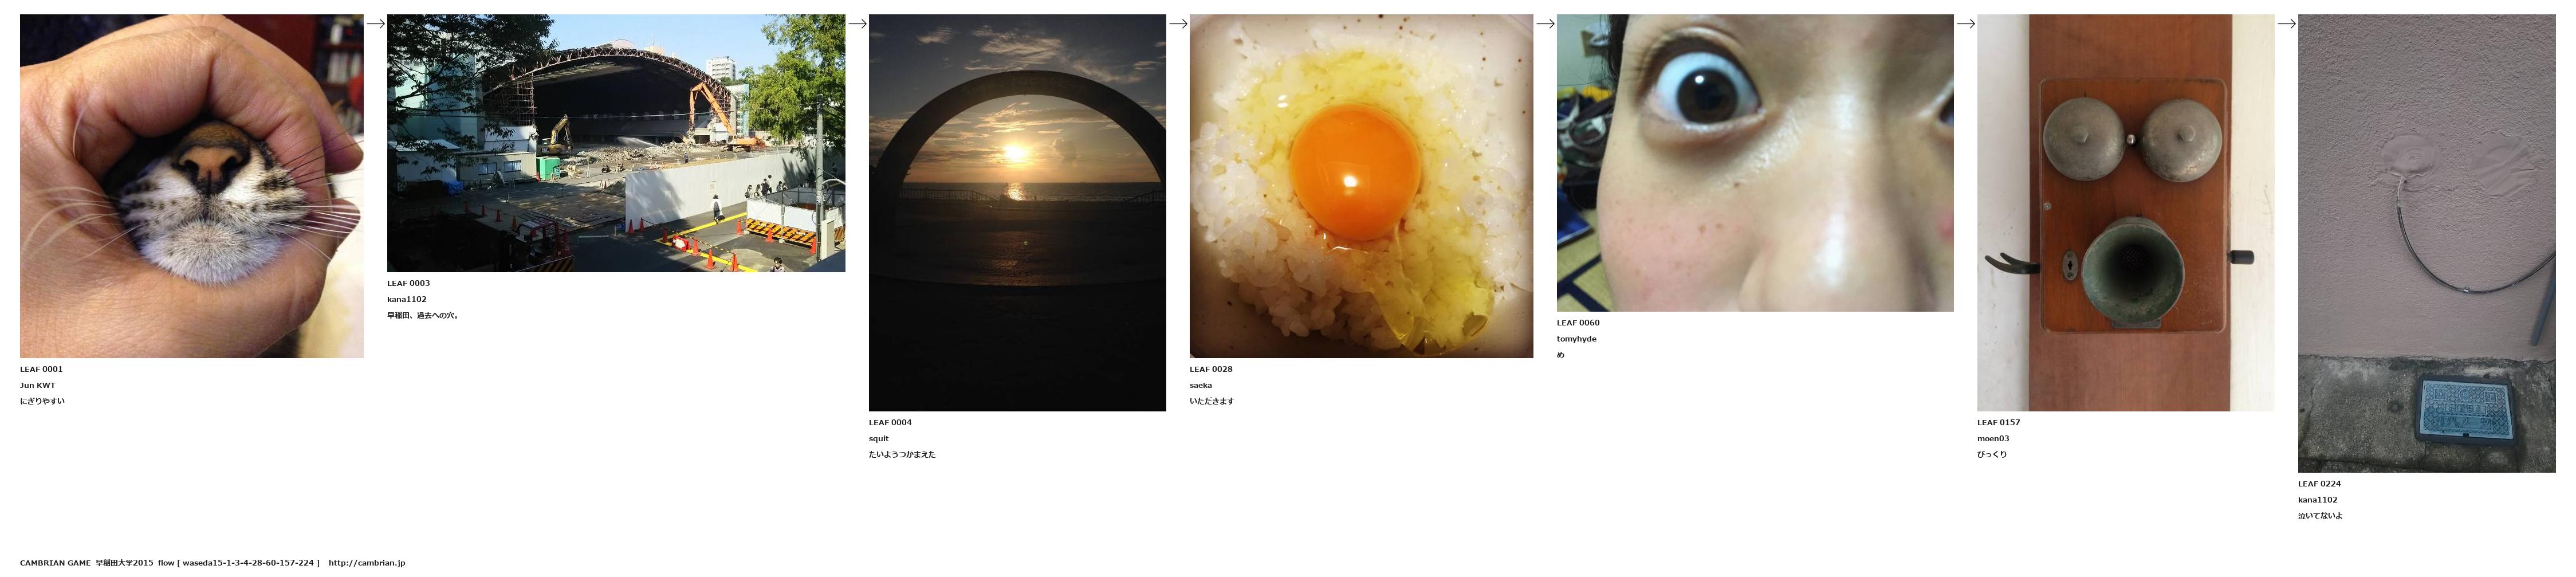This screenshot has width=2576, height=577.
Task: Open the raw egg on rice photo
Action: coord(1361,186)
